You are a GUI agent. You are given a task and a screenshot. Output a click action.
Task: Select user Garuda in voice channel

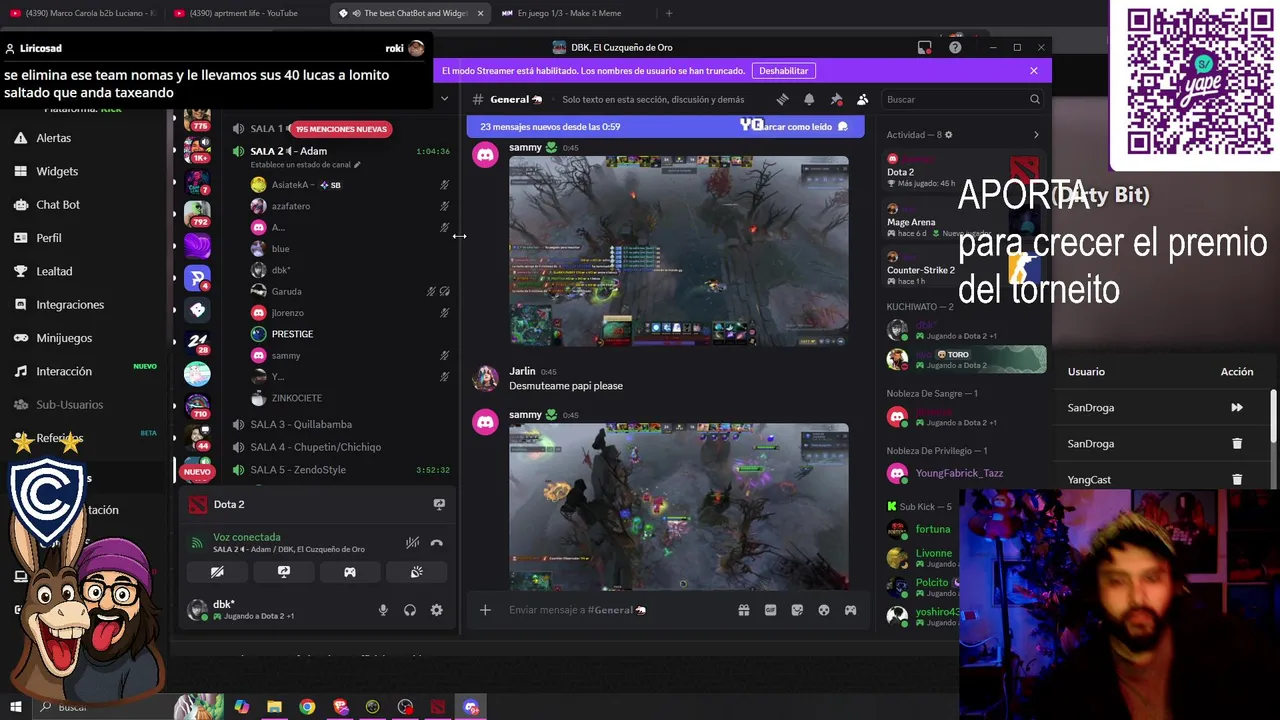[x=286, y=291]
